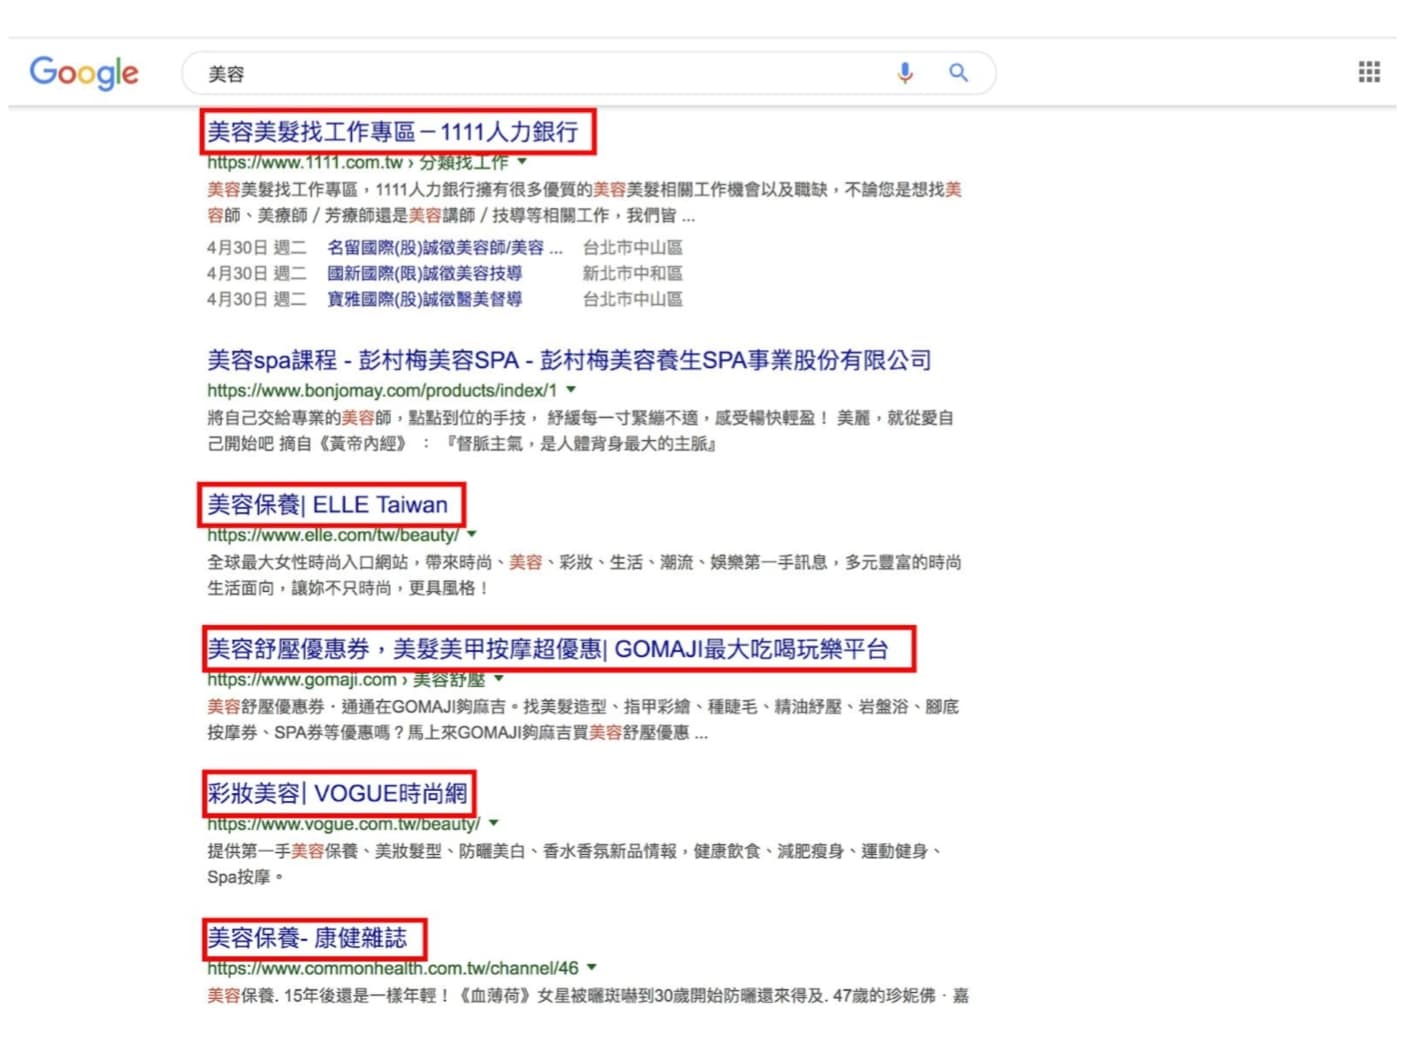Click the search box containing 美容
The image size is (1414, 1054).
coord(588,73)
